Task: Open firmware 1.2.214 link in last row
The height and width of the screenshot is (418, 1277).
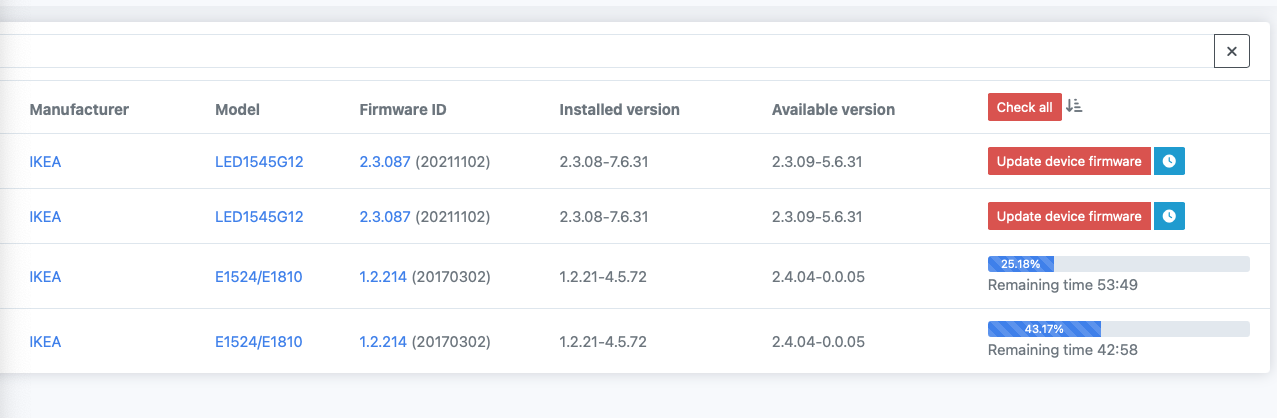Action: tap(383, 342)
